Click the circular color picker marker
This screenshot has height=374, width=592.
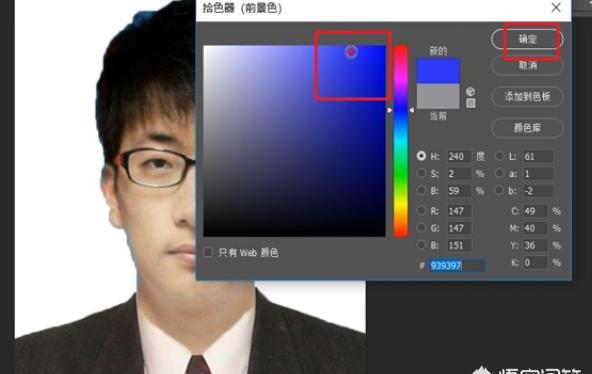coord(351,52)
